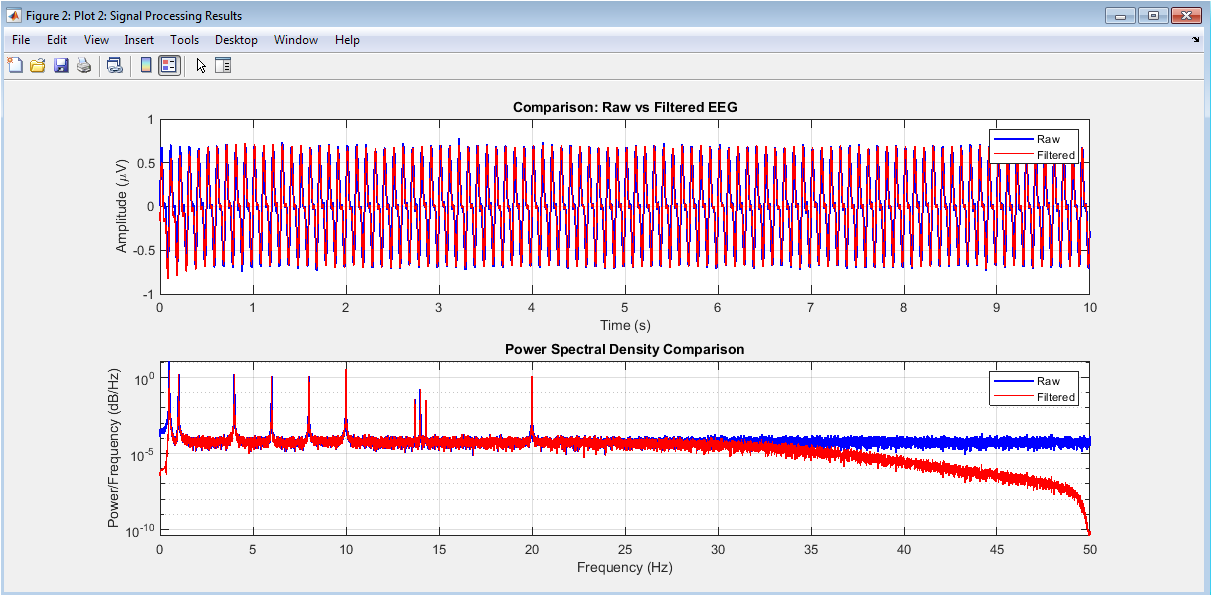Expand the Desktop menu
Viewport: 1212px width, 596px height.
coord(236,40)
